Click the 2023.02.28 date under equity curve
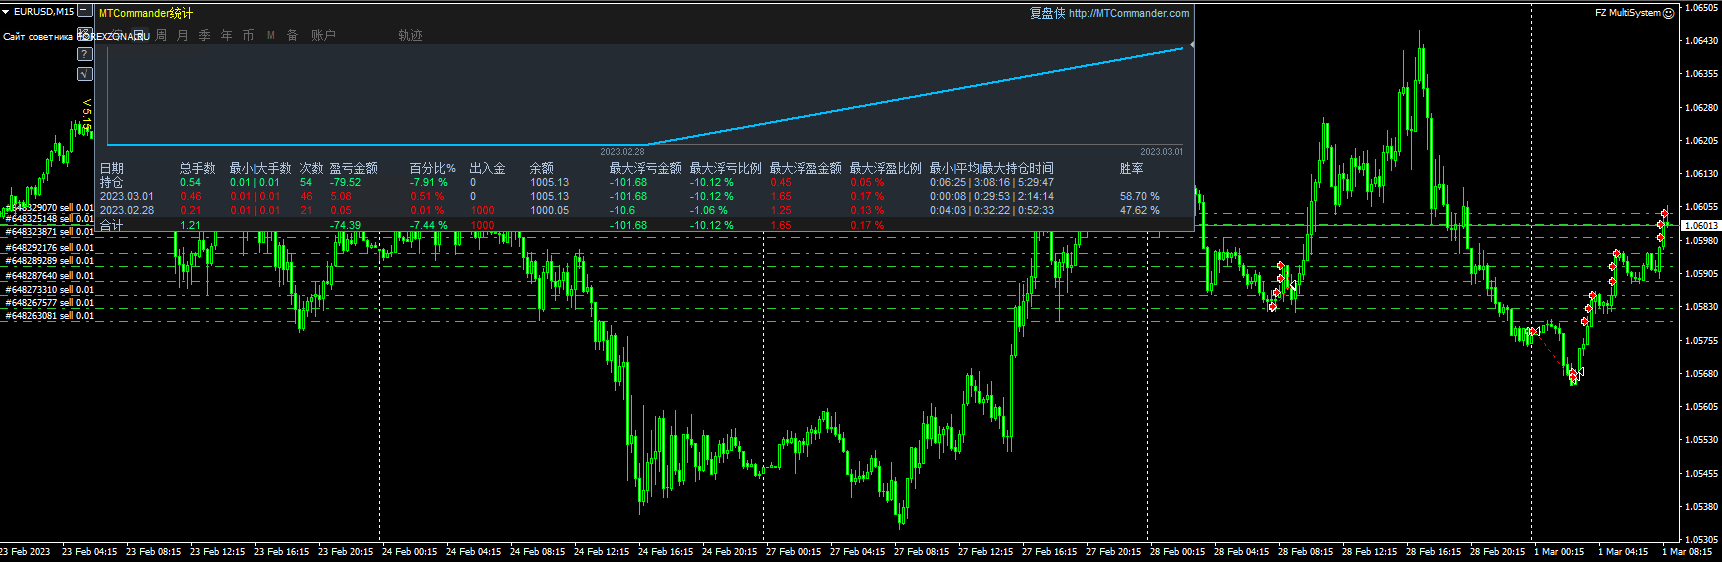The image size is (1722, 562). (x=622, y=152)
